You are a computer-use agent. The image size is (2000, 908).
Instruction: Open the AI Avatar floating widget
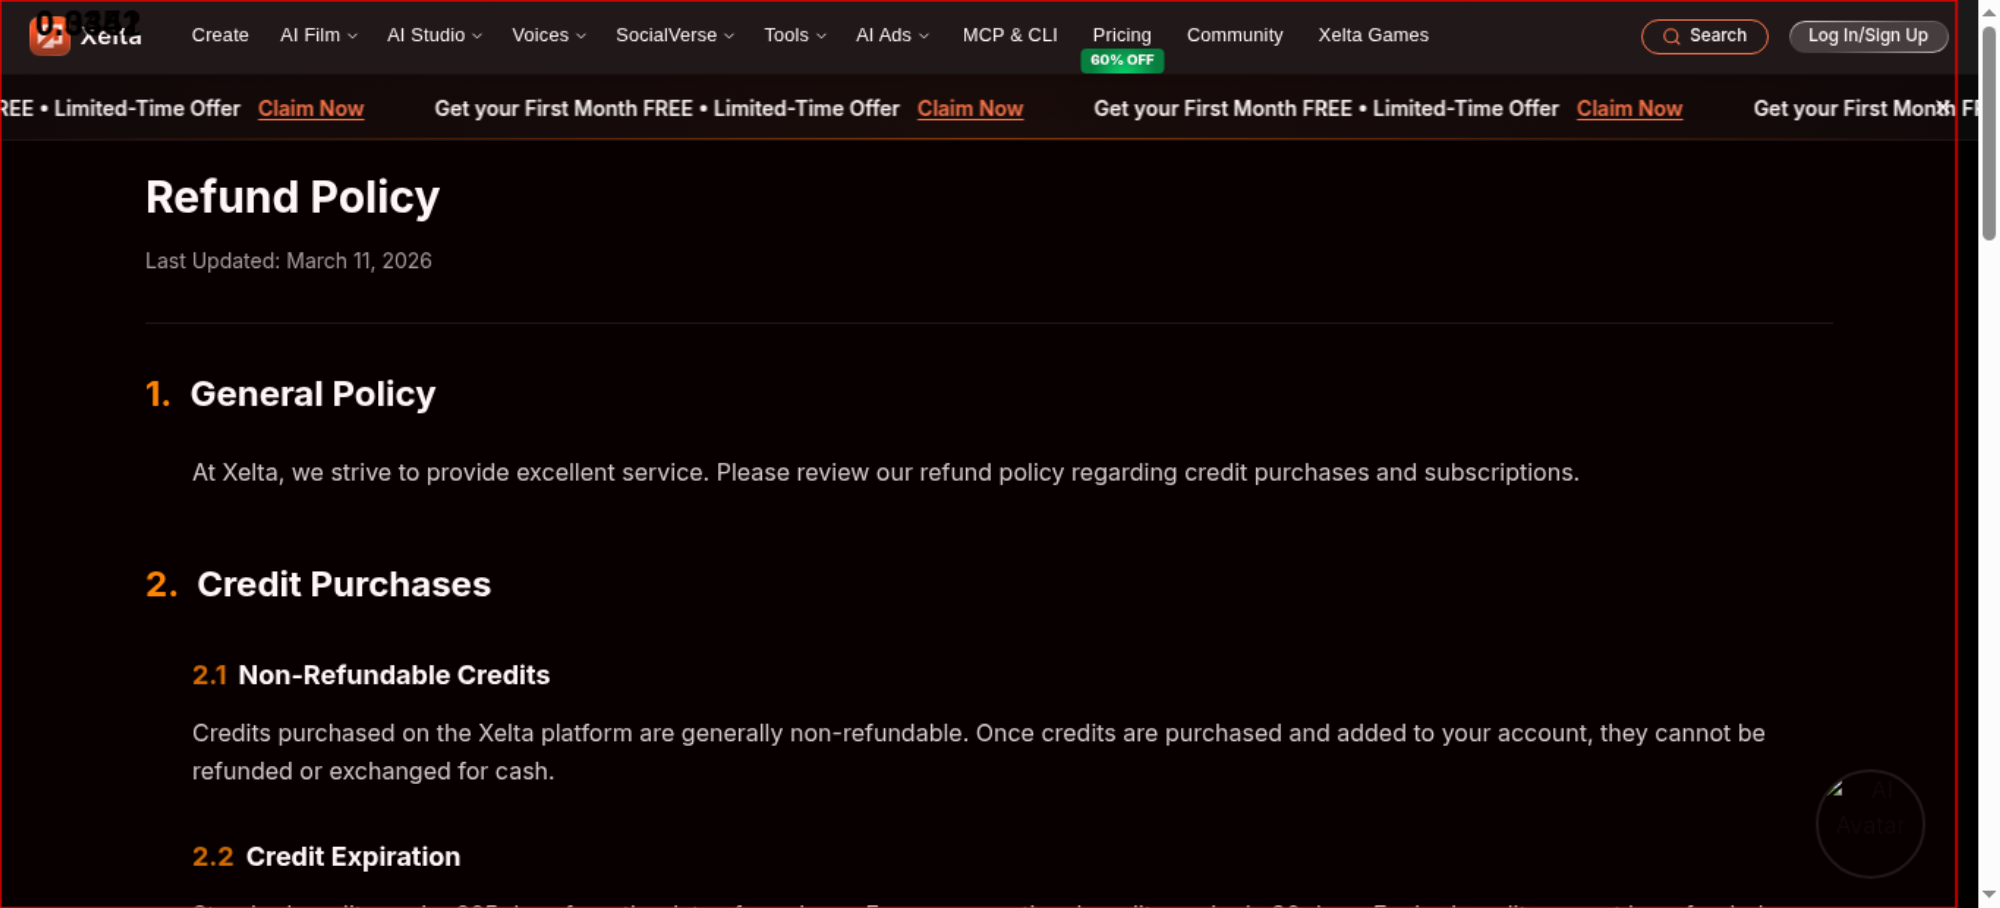(x=1870, y=823)
